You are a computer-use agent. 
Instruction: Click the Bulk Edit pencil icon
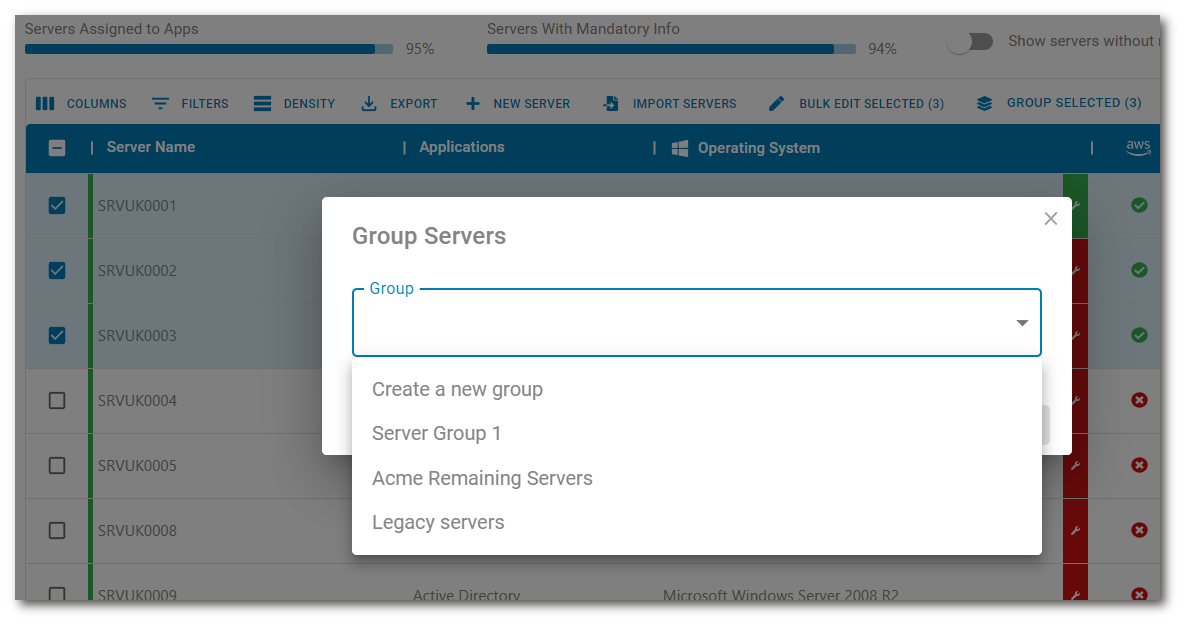[x=776, y=103]
